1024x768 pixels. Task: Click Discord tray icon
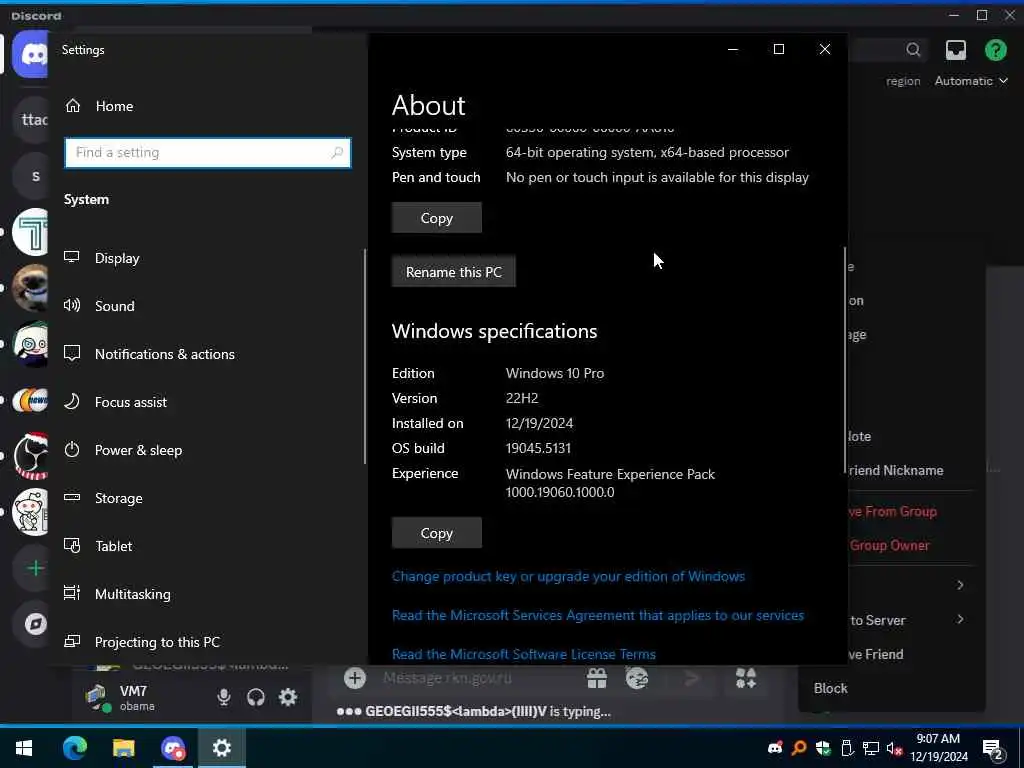(x=775, y=749)
